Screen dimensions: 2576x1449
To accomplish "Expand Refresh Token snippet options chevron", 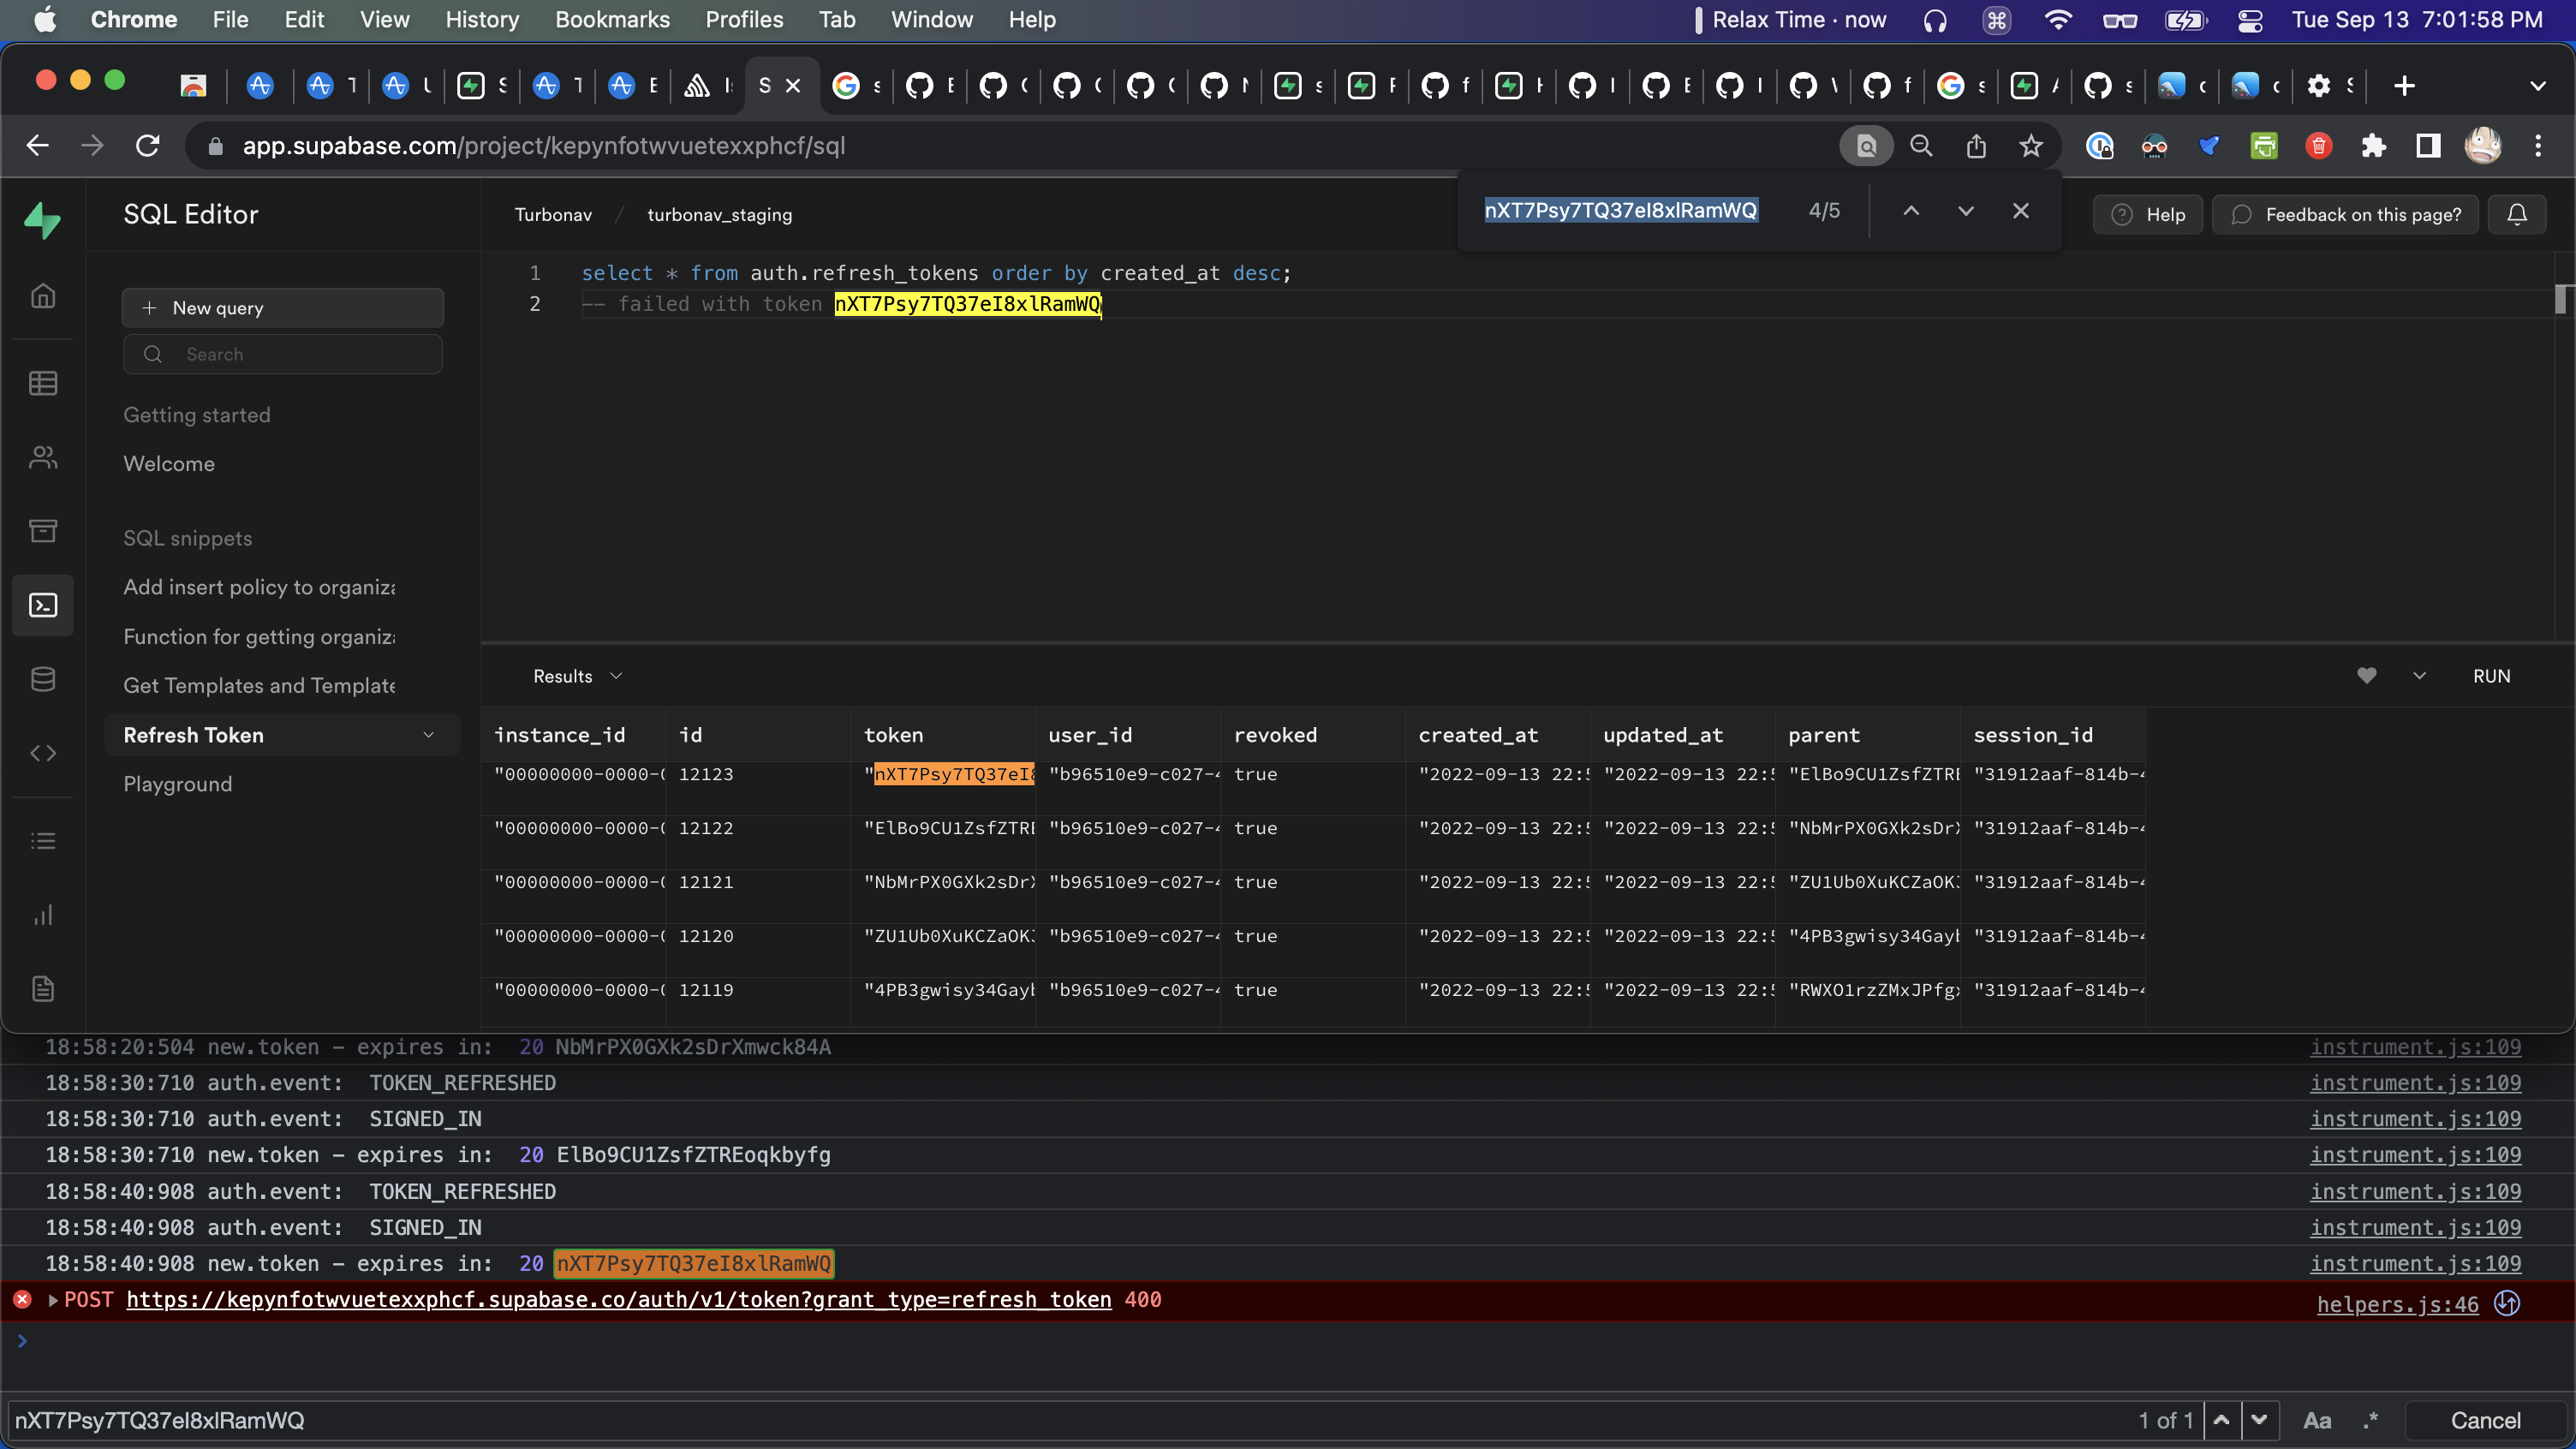I will click(429, 735).
